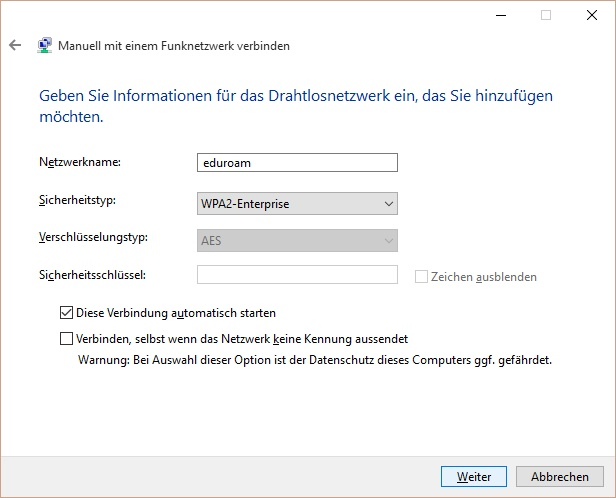Focus the Netzwerkname field containing eduroam
Image resolution: width=616 pixels, height=498 pixels.
coord(297,163)
